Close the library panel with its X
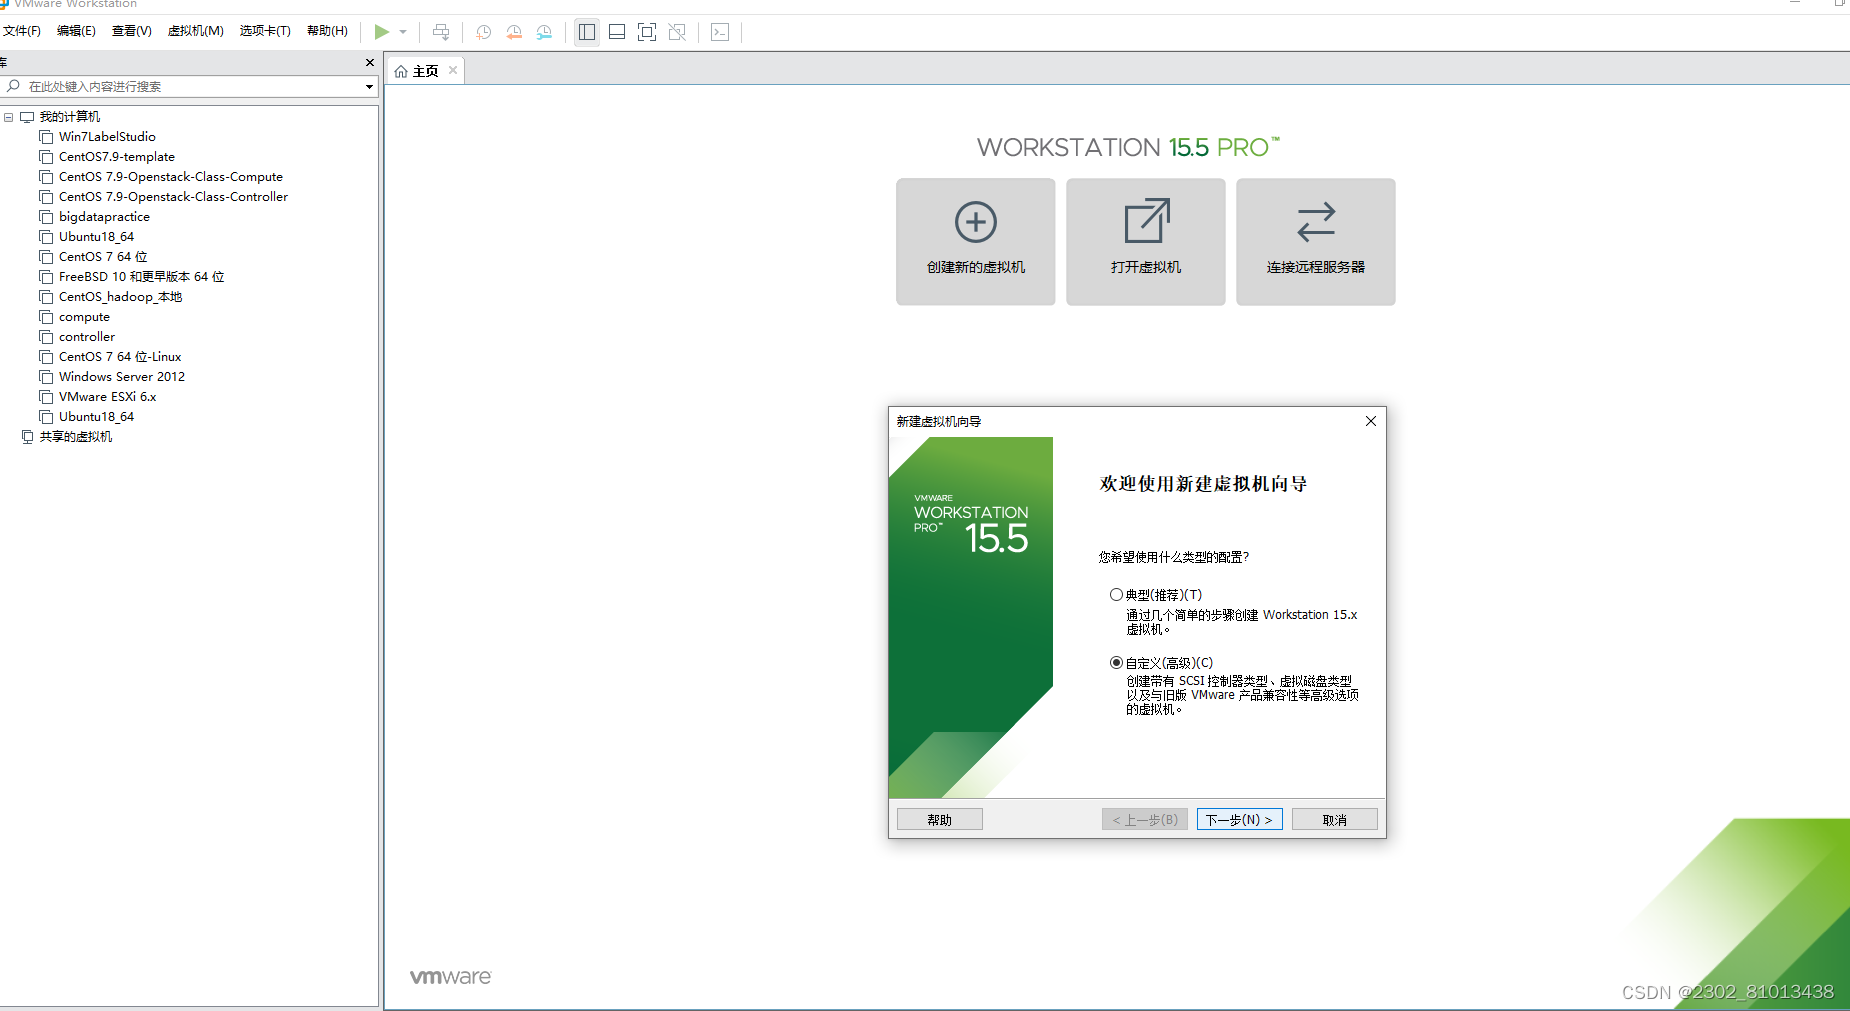Image resolution: width=1850 pixels, height=1011 pixels. point(370,62)
